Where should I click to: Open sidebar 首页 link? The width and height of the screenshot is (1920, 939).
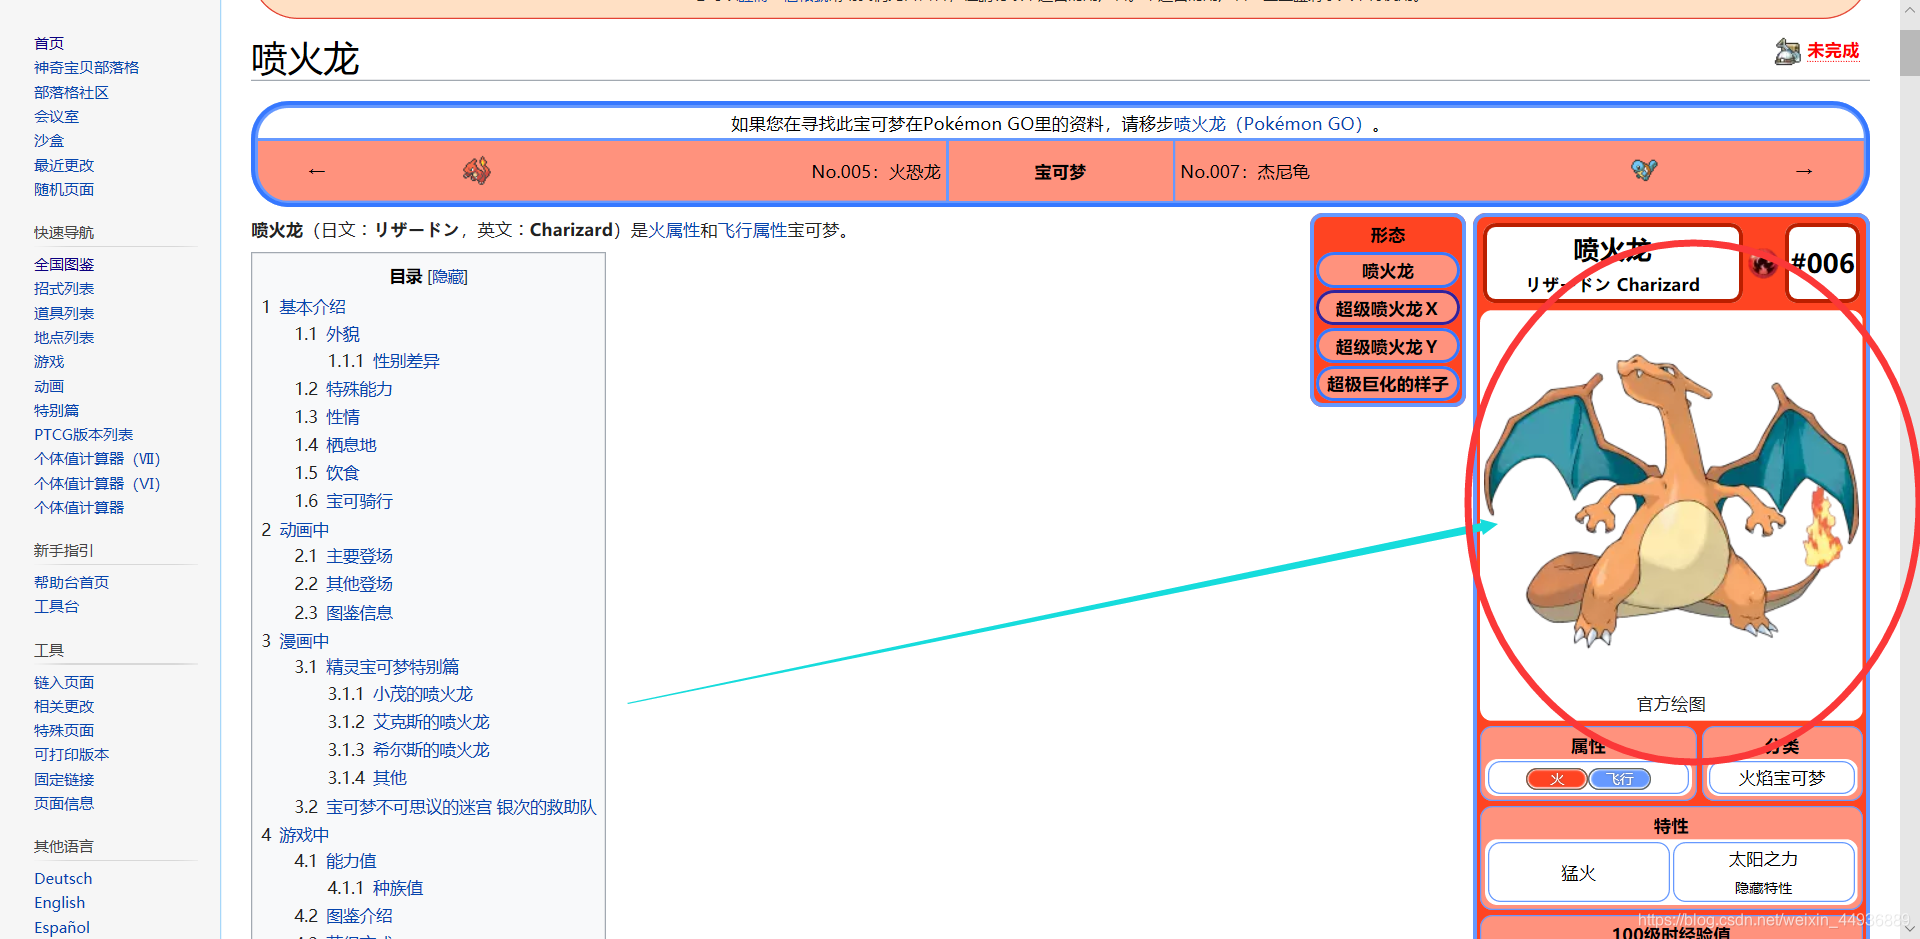(49, 43)
